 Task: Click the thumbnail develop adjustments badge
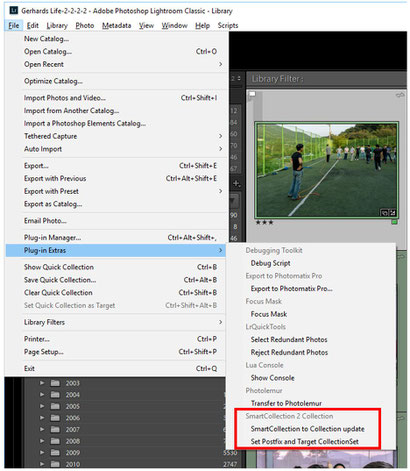point(392,213)
